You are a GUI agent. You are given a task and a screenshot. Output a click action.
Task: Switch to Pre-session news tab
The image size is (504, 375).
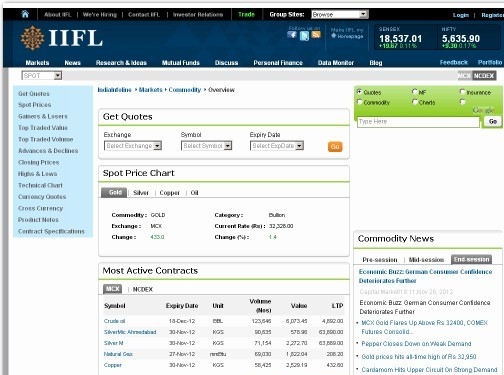coord(380,259)
